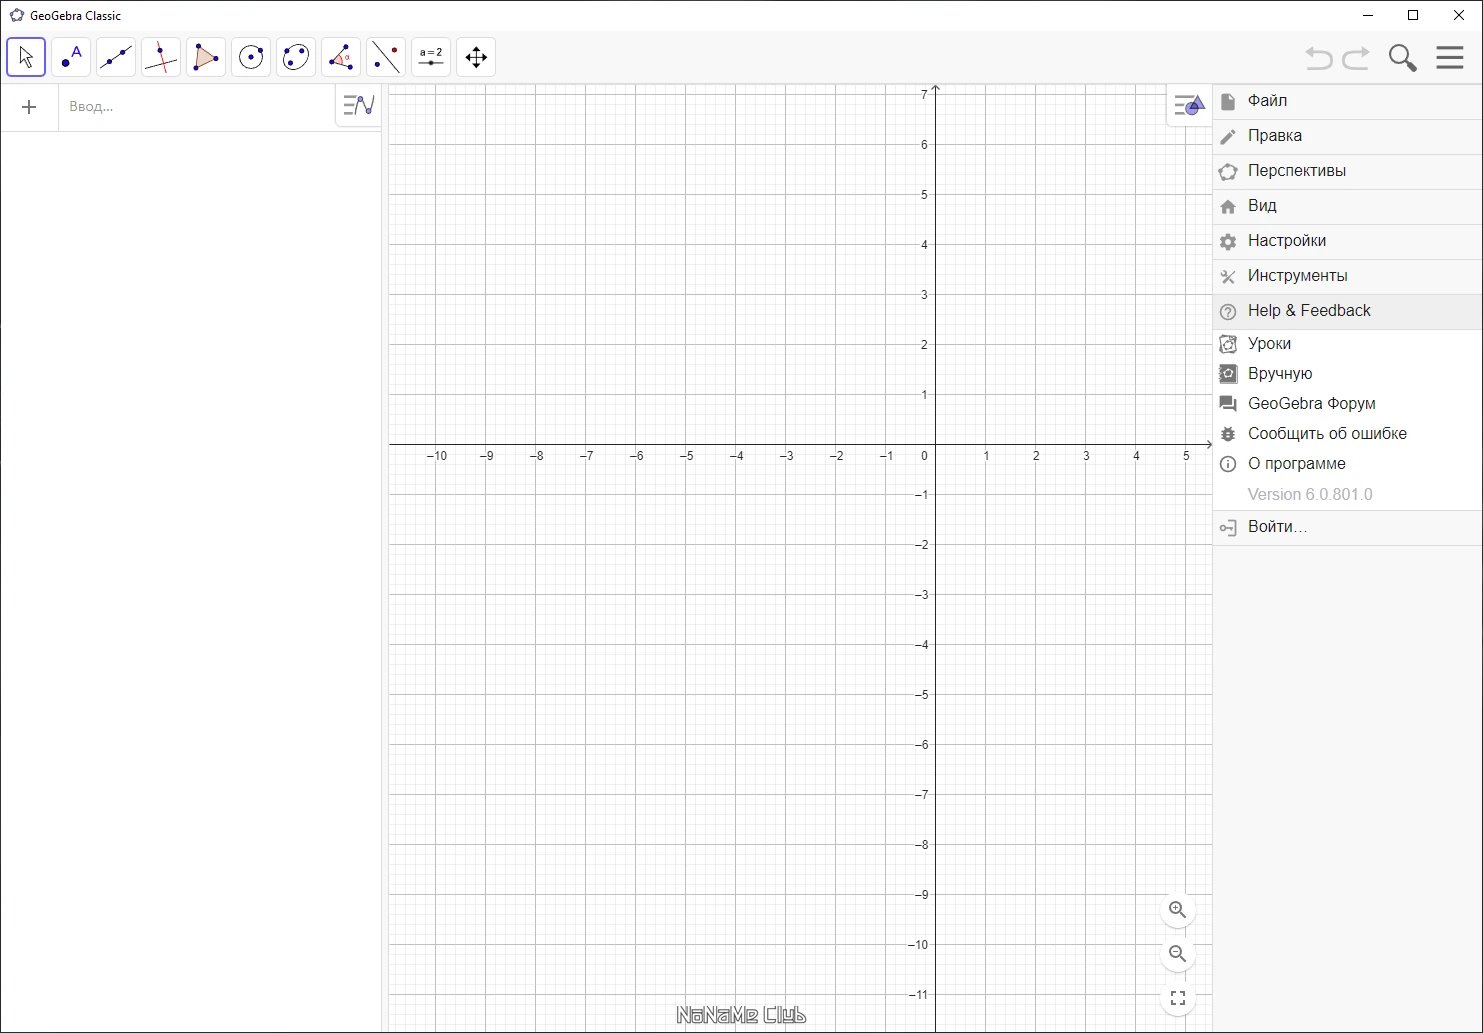
Task: Expand the Файл menu
Action: pos(1348,101)
